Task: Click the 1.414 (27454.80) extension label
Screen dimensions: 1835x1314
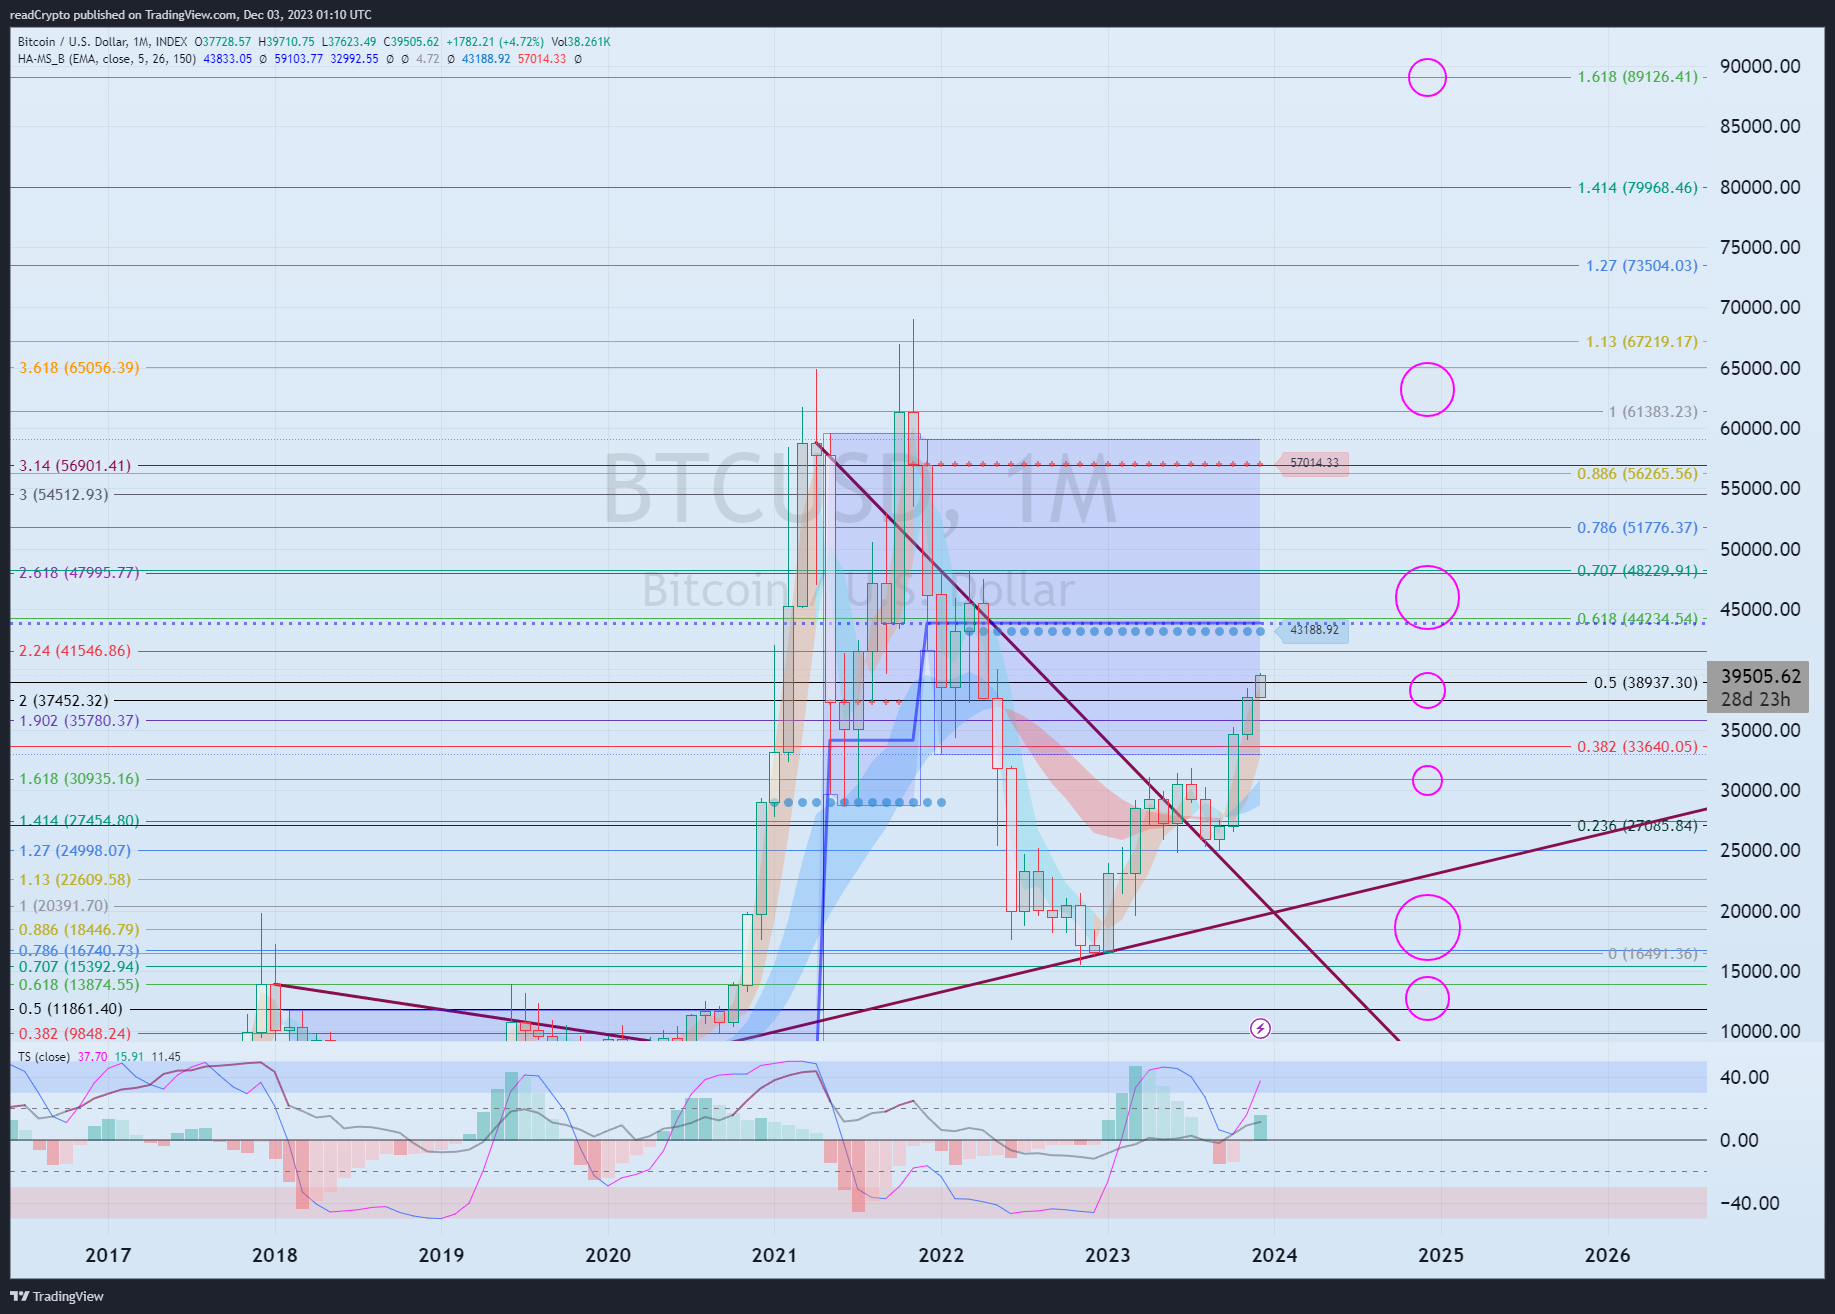Action: tap(79, 820)
